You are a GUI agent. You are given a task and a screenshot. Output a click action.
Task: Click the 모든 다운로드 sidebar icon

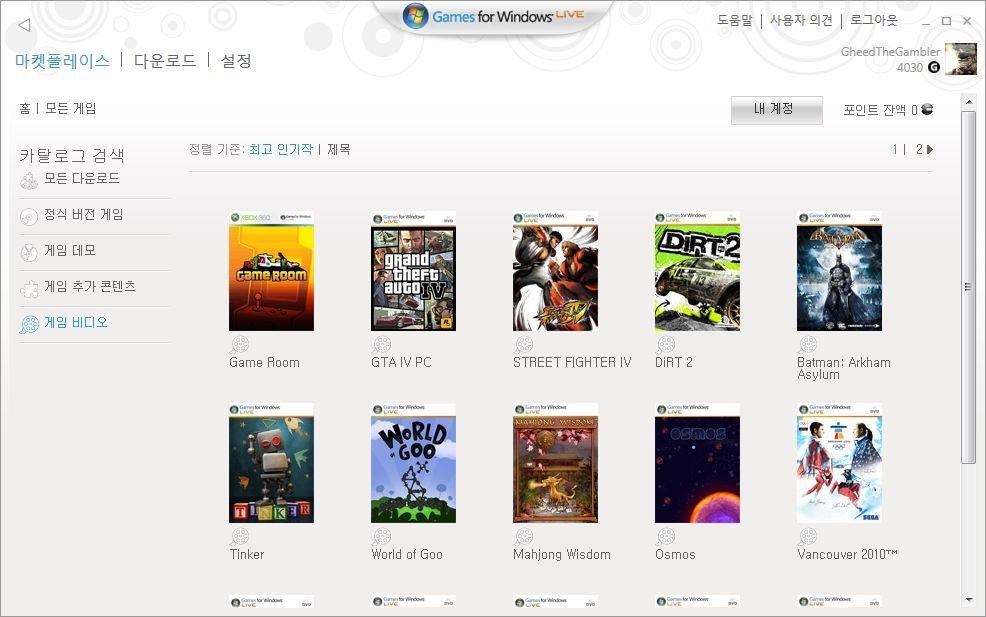click(x=29, y=181)
